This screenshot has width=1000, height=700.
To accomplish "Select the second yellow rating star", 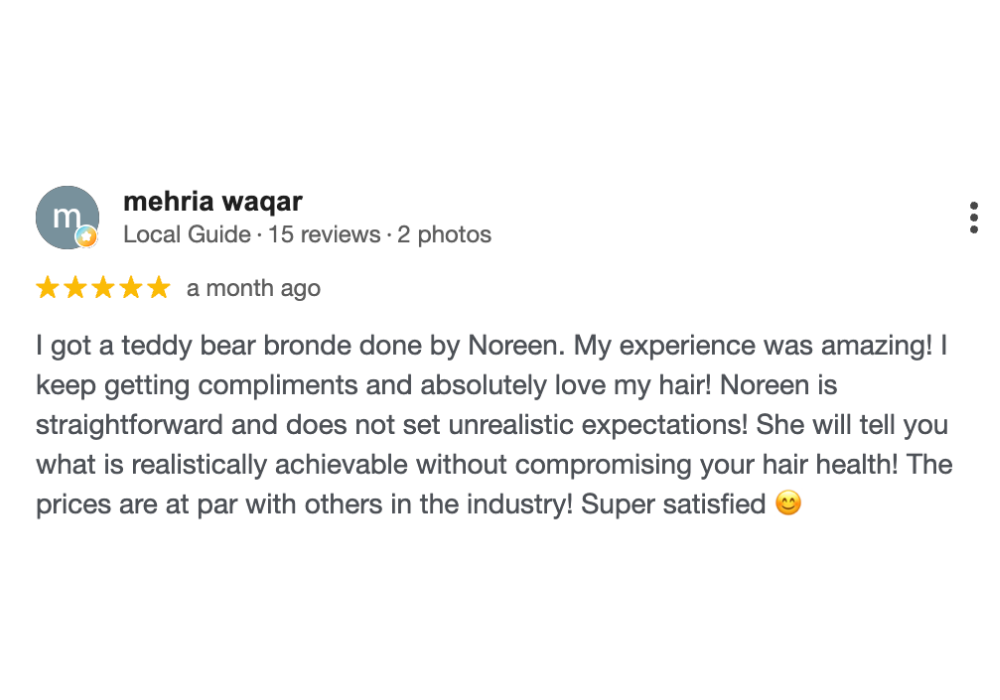I will [x=75, y=288].
